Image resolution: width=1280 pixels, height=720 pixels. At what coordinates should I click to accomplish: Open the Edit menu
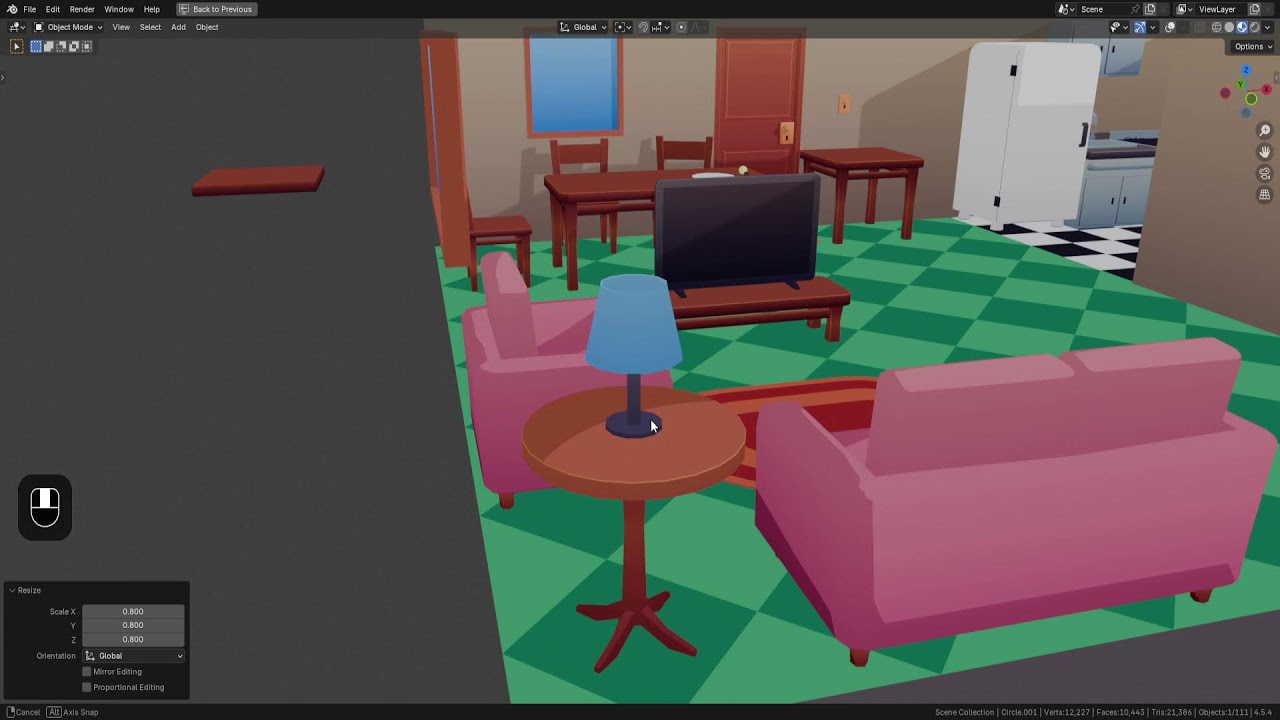pyautogui.click(x=53, y=9)
